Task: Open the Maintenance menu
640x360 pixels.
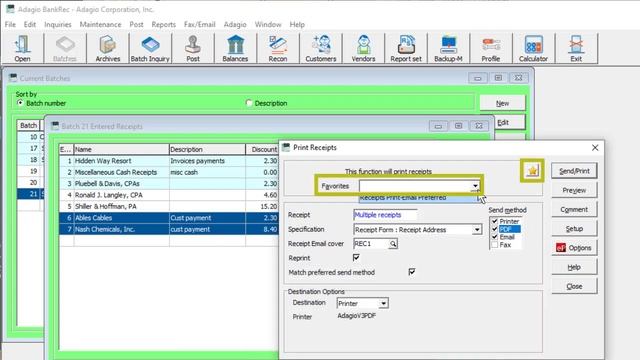Action: tap(100, 24)
